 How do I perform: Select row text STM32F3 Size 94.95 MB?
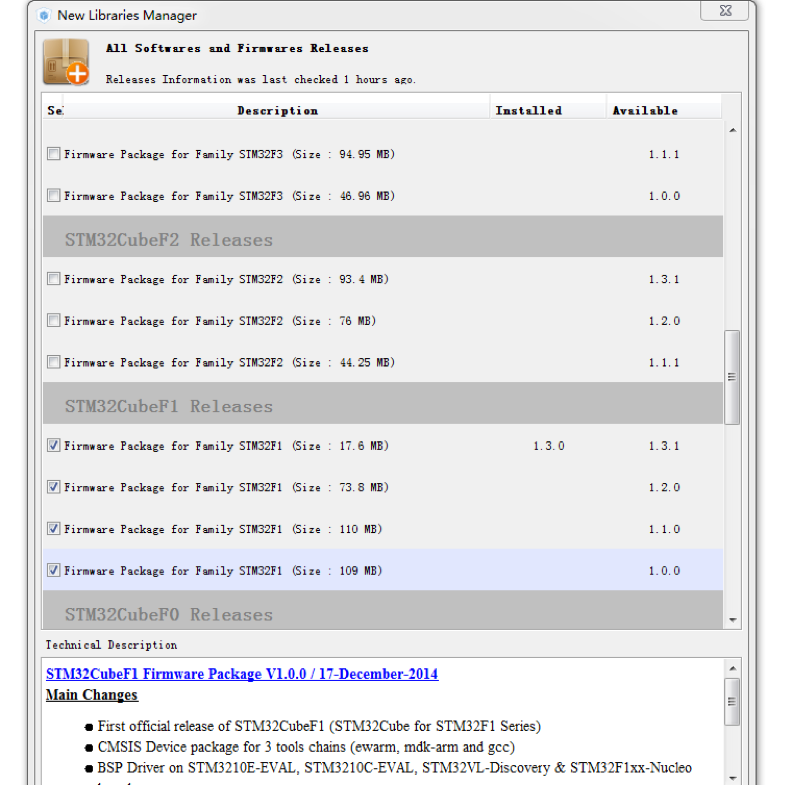tap(229, 154)
